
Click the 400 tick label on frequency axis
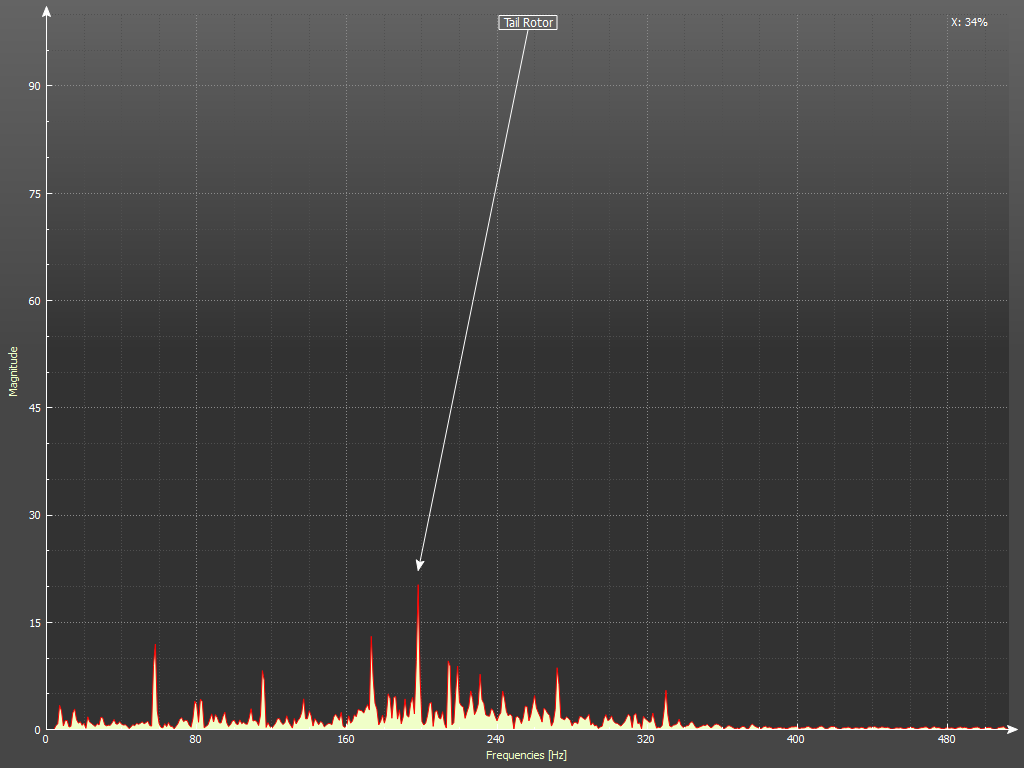coord(796,740)
